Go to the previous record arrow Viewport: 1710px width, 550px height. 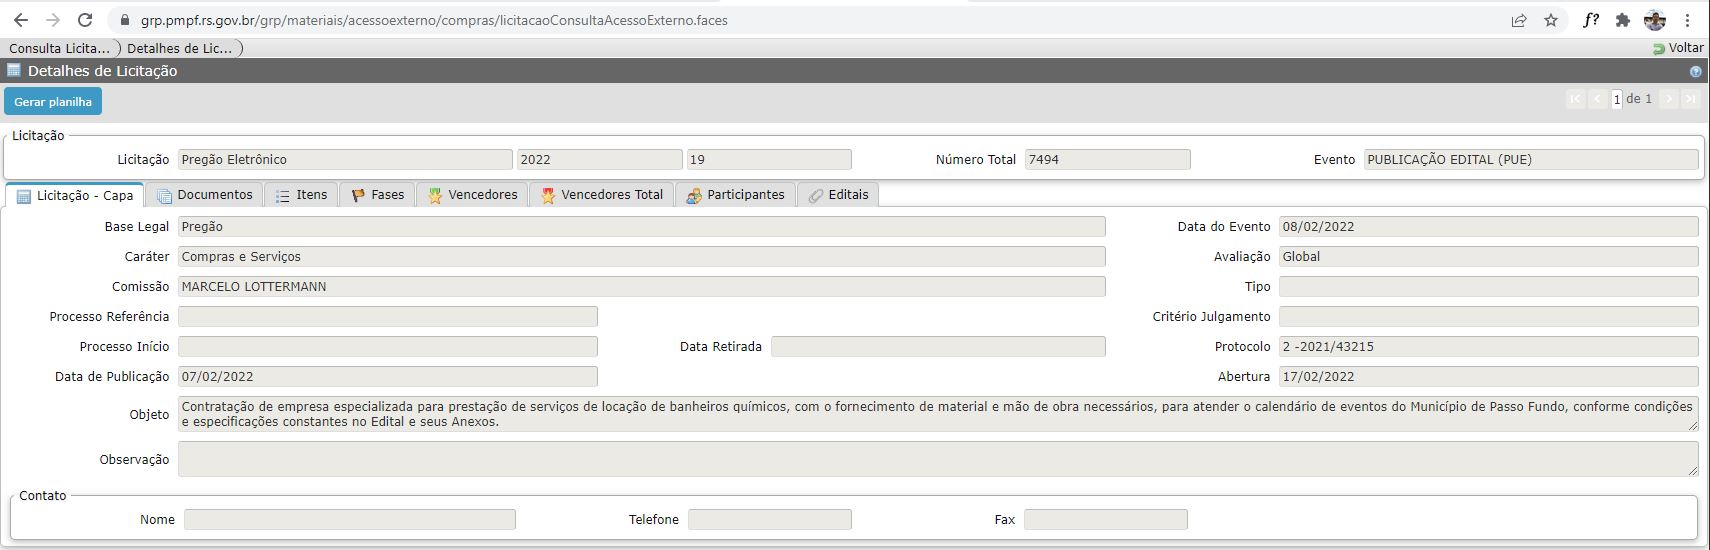point(1597,99)
